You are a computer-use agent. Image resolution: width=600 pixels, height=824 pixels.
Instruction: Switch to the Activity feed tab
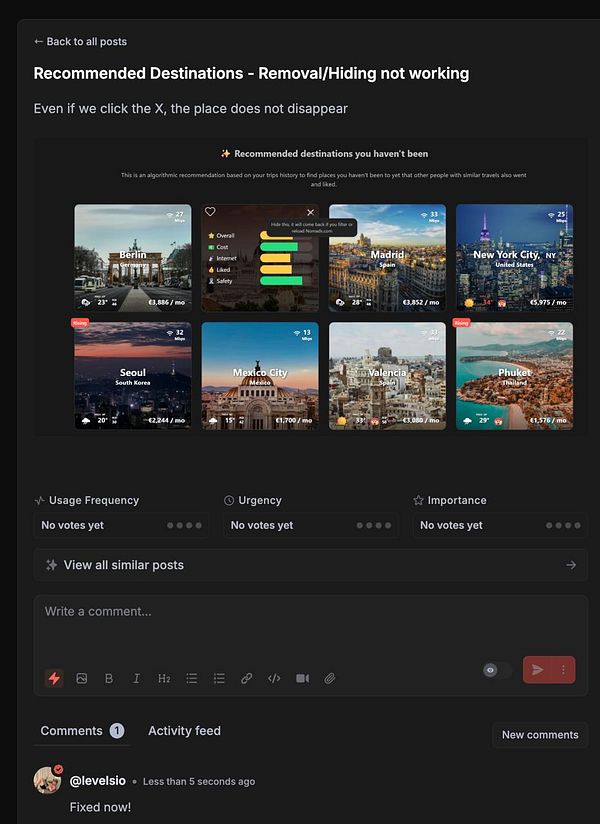point(184,730)
